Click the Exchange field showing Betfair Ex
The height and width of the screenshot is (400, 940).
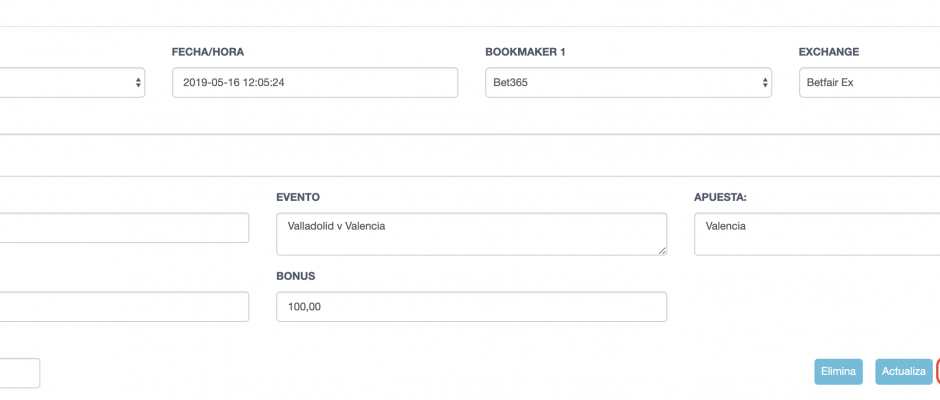point(869,83)
